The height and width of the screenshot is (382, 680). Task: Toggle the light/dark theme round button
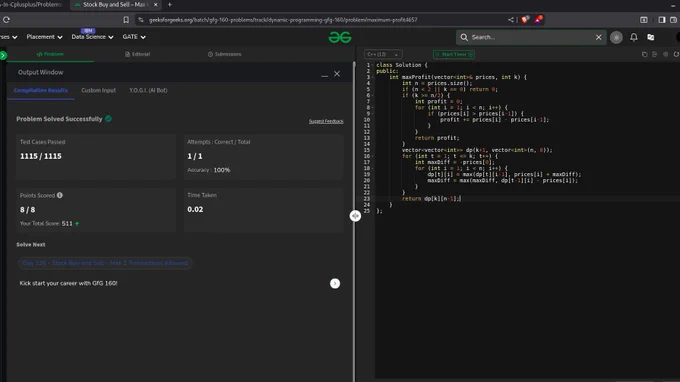616,37
